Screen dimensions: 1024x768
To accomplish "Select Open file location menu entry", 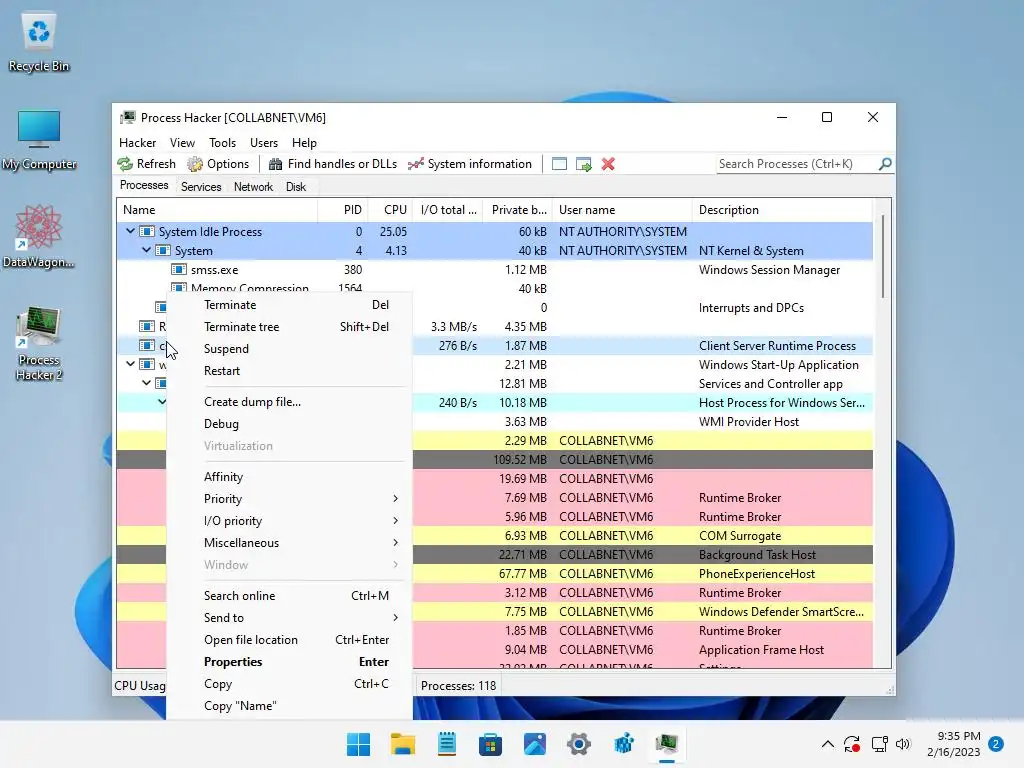I will [289, 640].
